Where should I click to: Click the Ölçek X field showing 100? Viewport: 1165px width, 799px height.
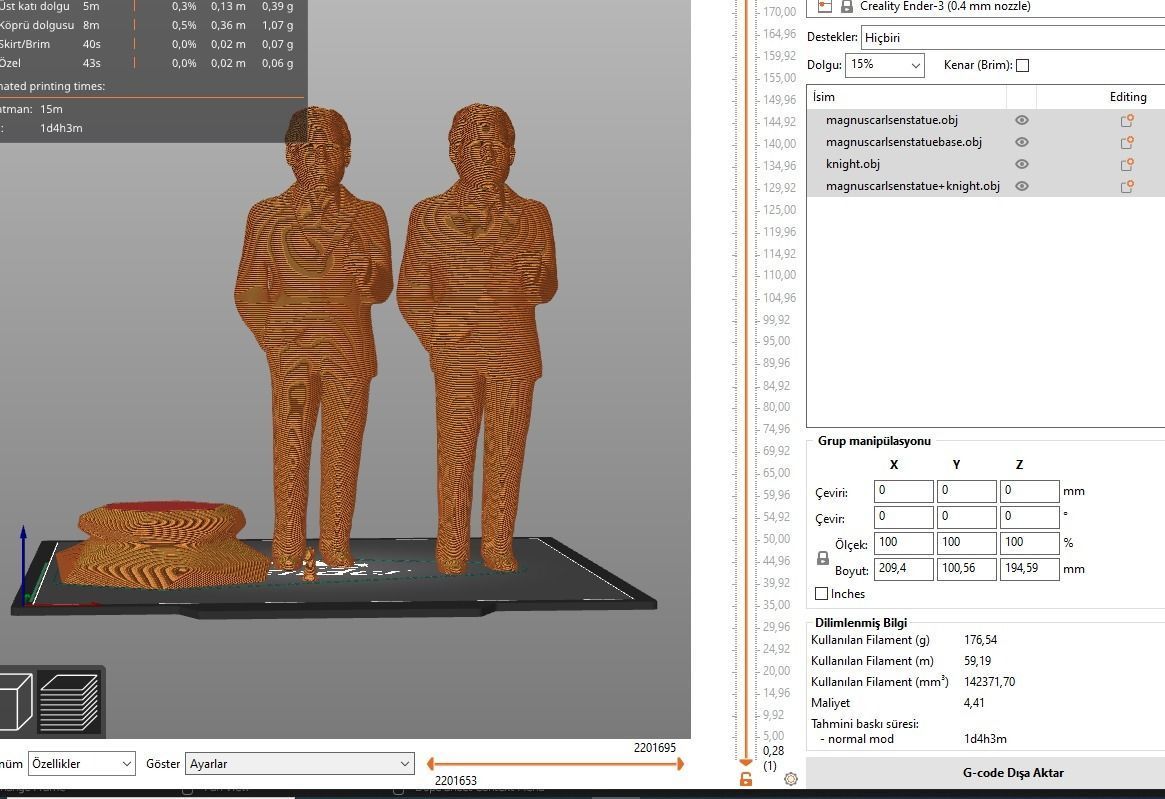903,543
